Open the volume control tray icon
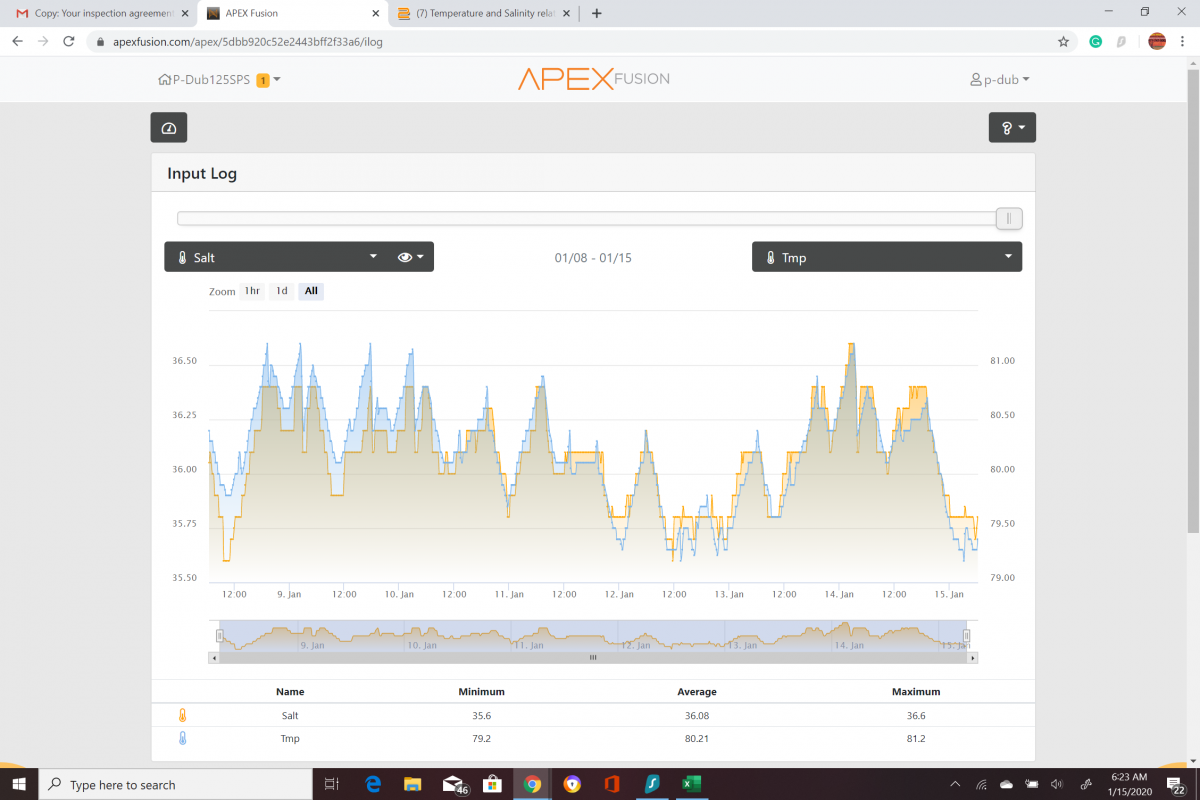Image resolution: width=1200 pixels, height=800 pixels. click(x=1058, y=784)
